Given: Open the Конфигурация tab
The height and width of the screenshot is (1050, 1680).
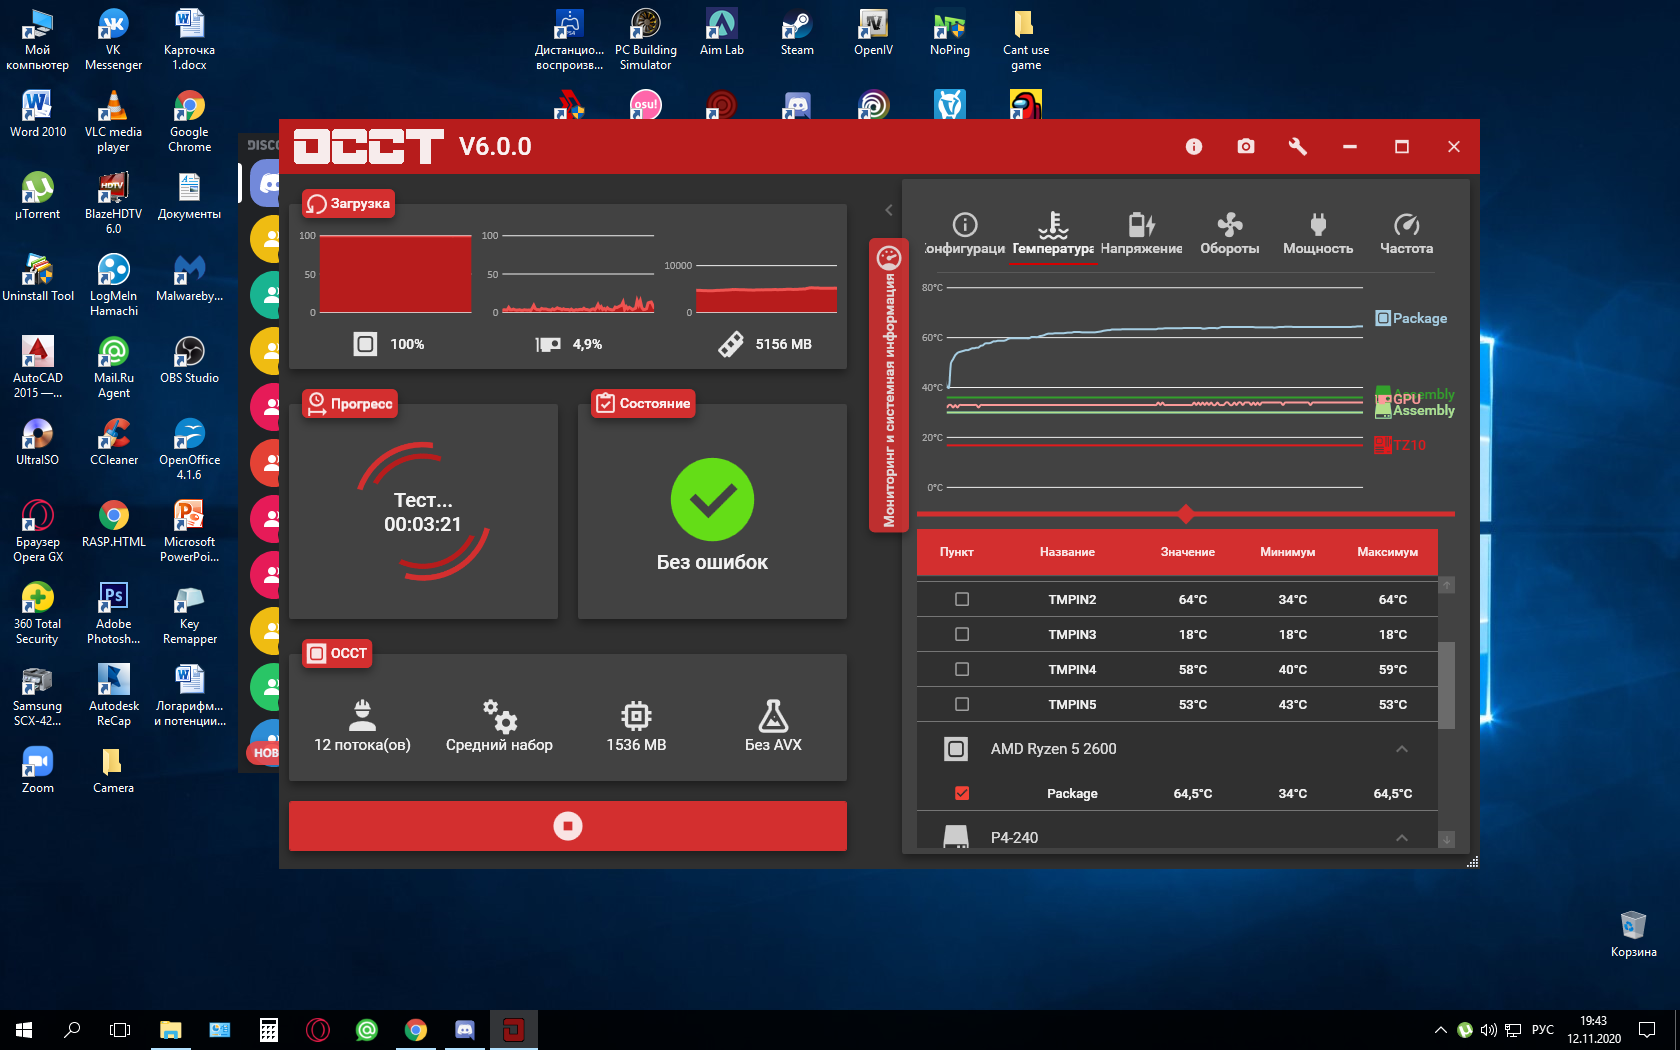Looking at the screenshot, I should click(x=965, y=235).
